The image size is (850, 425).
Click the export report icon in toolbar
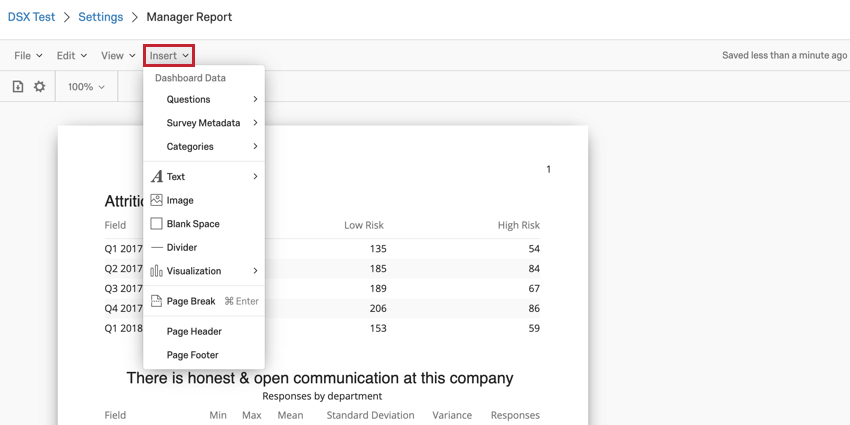[x=18, y=87]
